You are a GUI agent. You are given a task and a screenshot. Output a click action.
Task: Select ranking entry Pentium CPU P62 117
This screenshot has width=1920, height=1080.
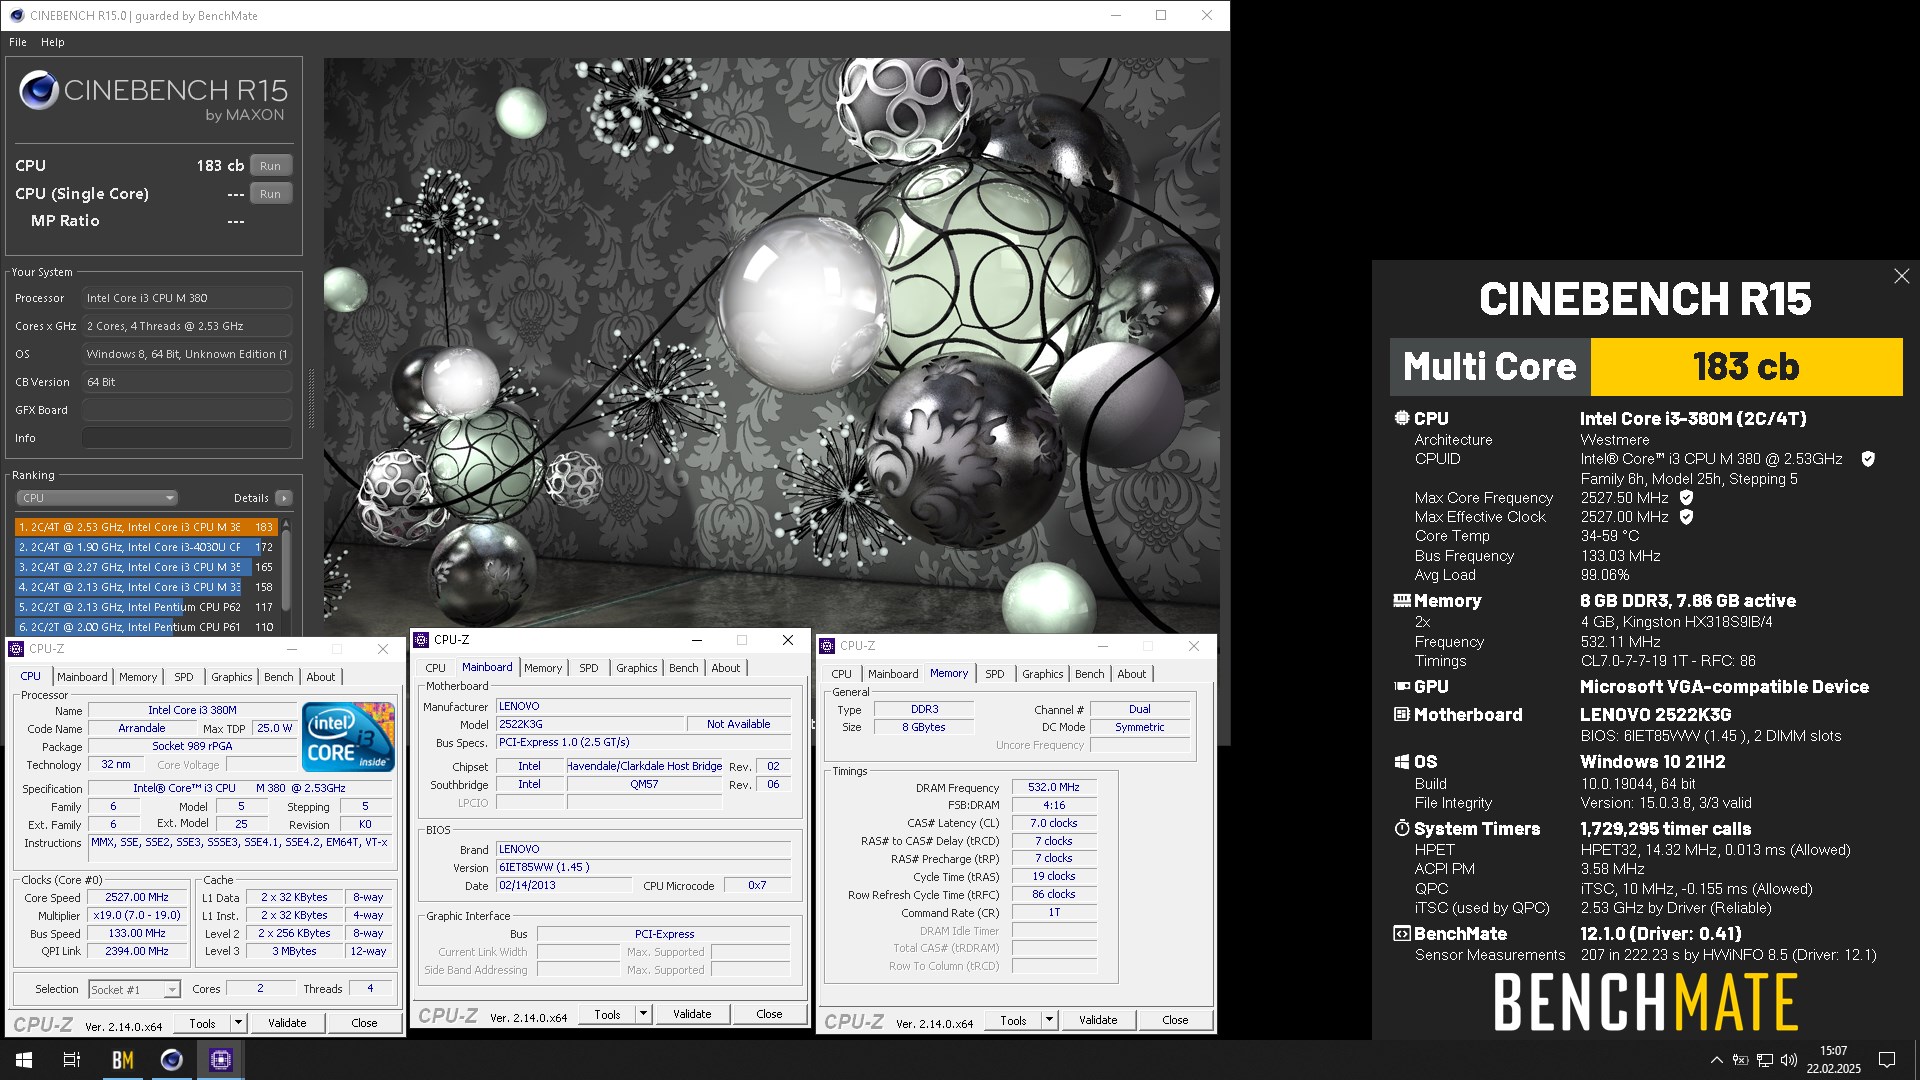pos(146,607)
